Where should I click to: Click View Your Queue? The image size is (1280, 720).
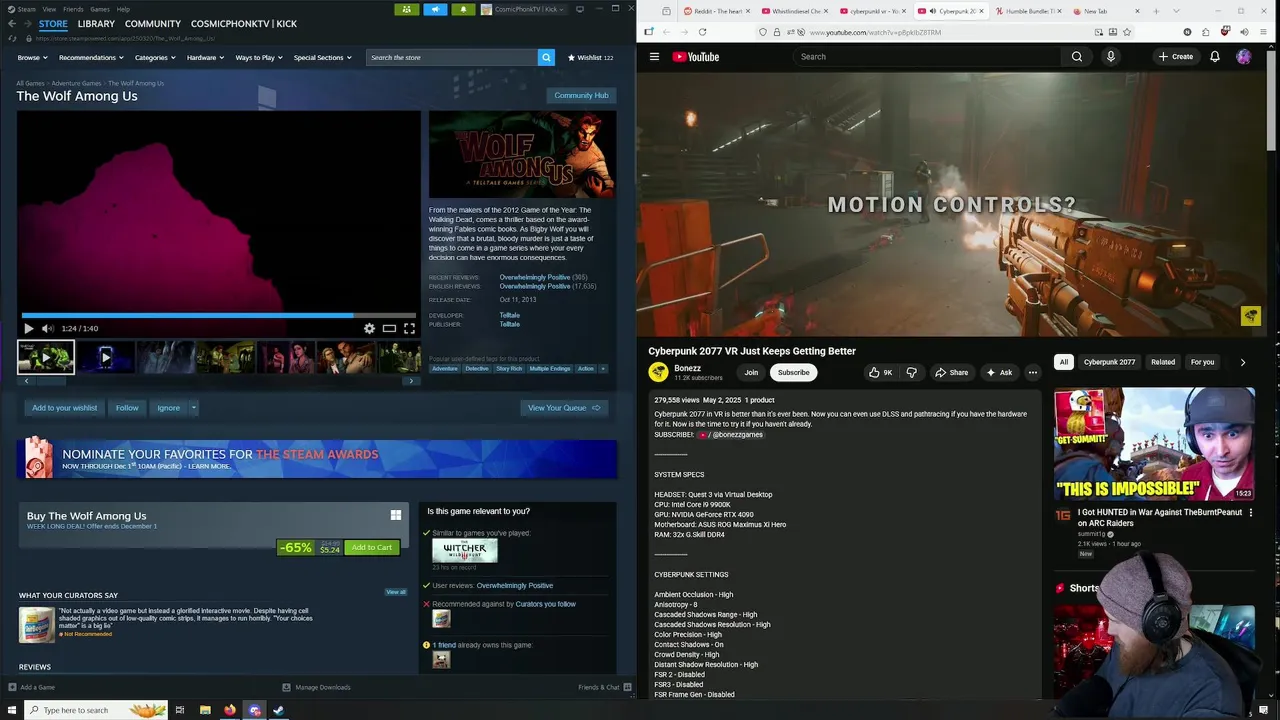point(564,407)
